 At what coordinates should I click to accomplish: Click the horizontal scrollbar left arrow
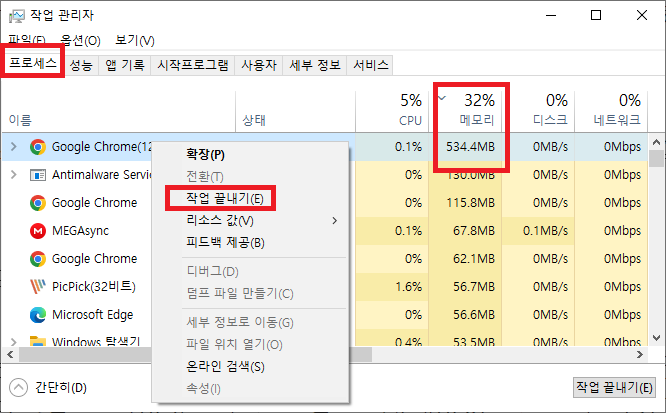coord(10,354)
